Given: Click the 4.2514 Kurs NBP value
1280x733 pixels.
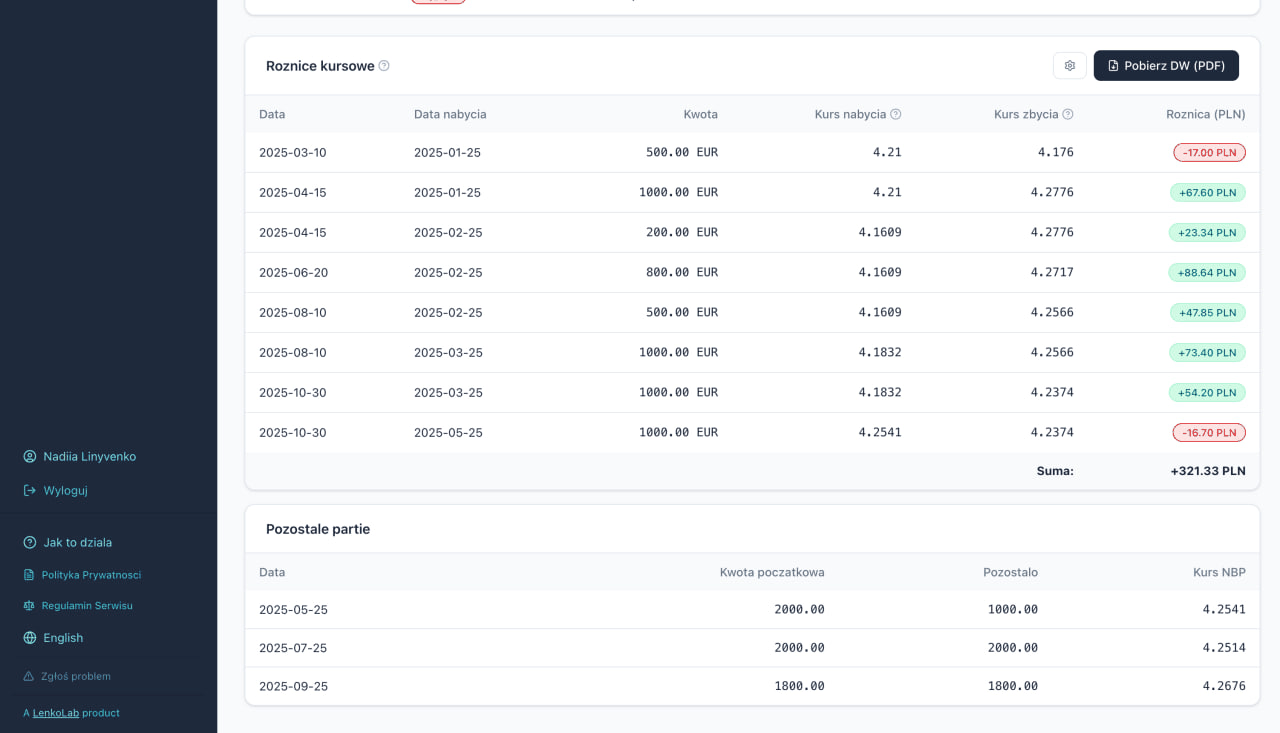Looking at the screenshot, I should click(x=1224, y=648).
